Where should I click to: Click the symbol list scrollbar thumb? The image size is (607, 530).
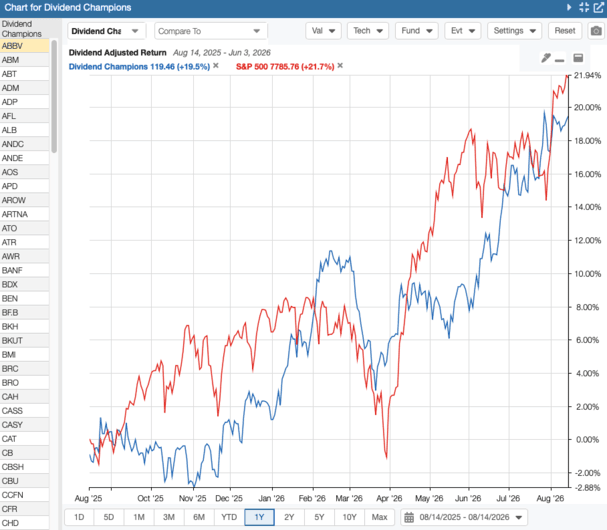click(x=54, y=96)
